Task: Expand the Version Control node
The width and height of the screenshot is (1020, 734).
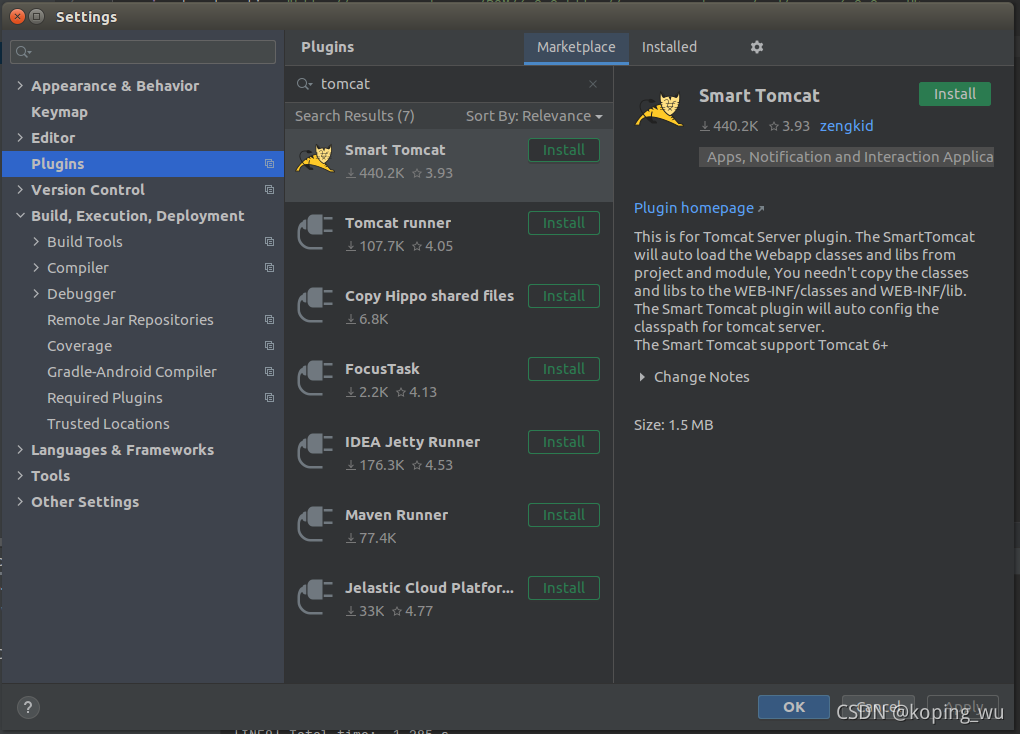Action: coord(20,189)
